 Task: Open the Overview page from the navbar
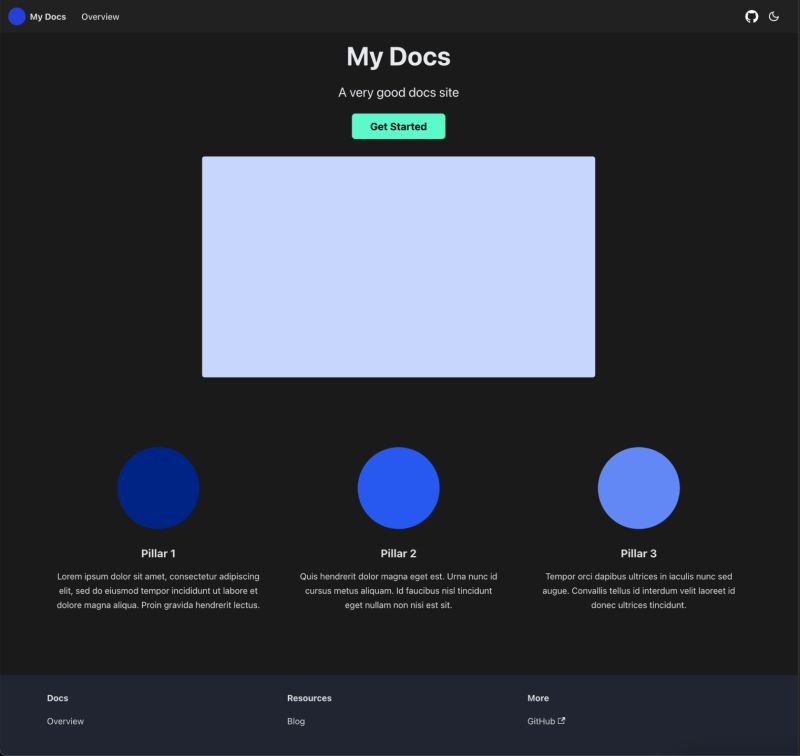tap(99, 16)
